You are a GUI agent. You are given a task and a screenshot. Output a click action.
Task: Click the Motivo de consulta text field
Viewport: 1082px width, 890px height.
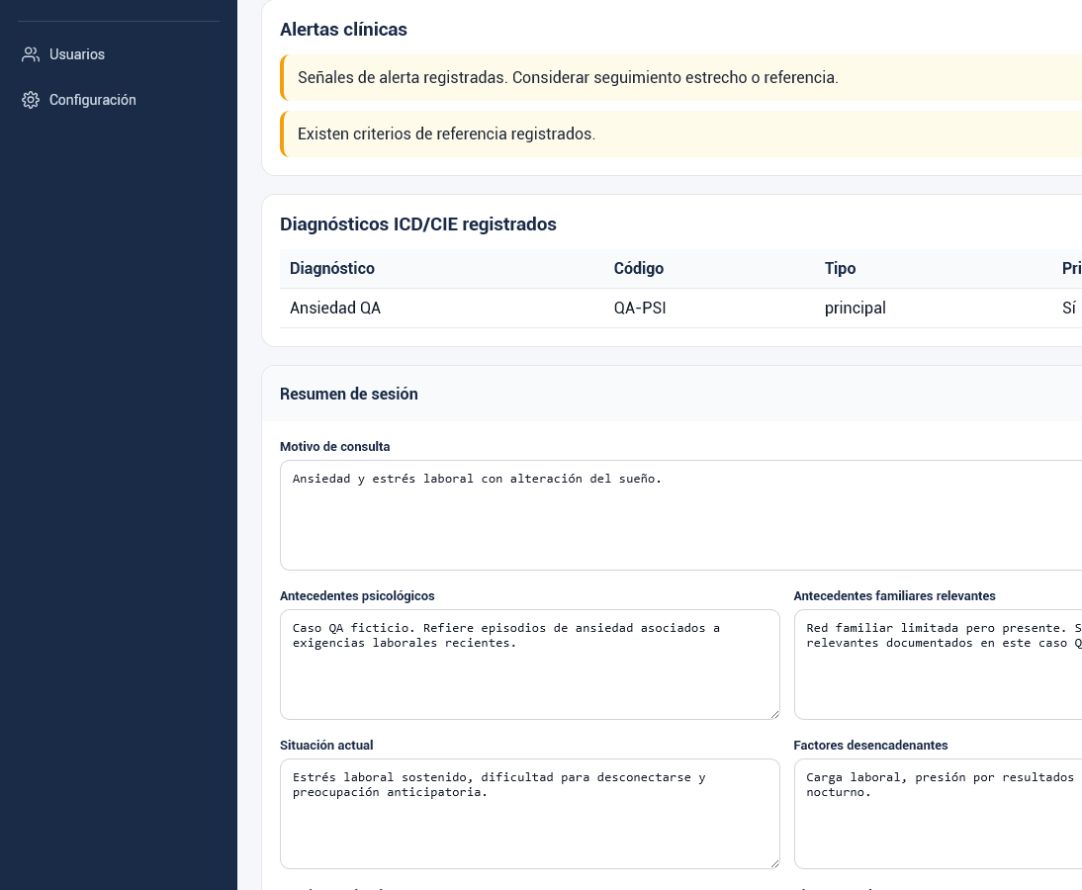point(681,515)
